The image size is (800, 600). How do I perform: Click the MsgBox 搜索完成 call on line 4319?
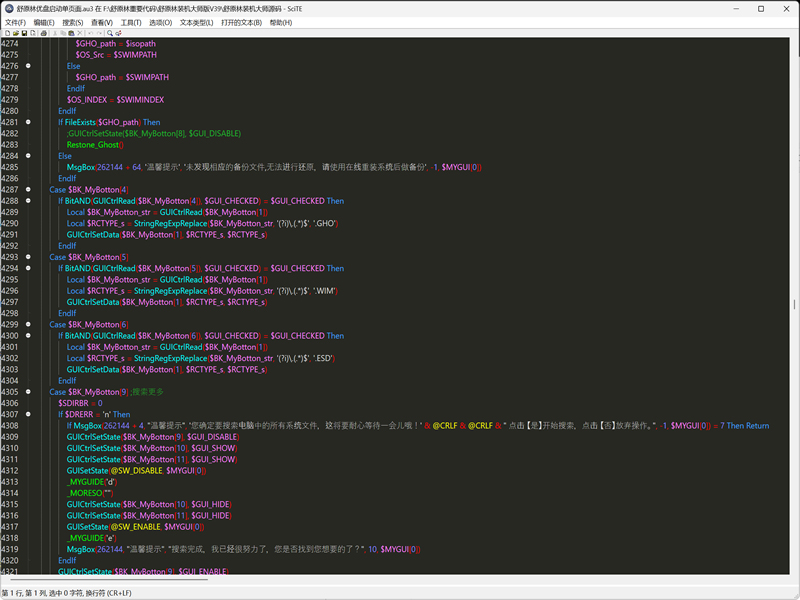point(243,549)
